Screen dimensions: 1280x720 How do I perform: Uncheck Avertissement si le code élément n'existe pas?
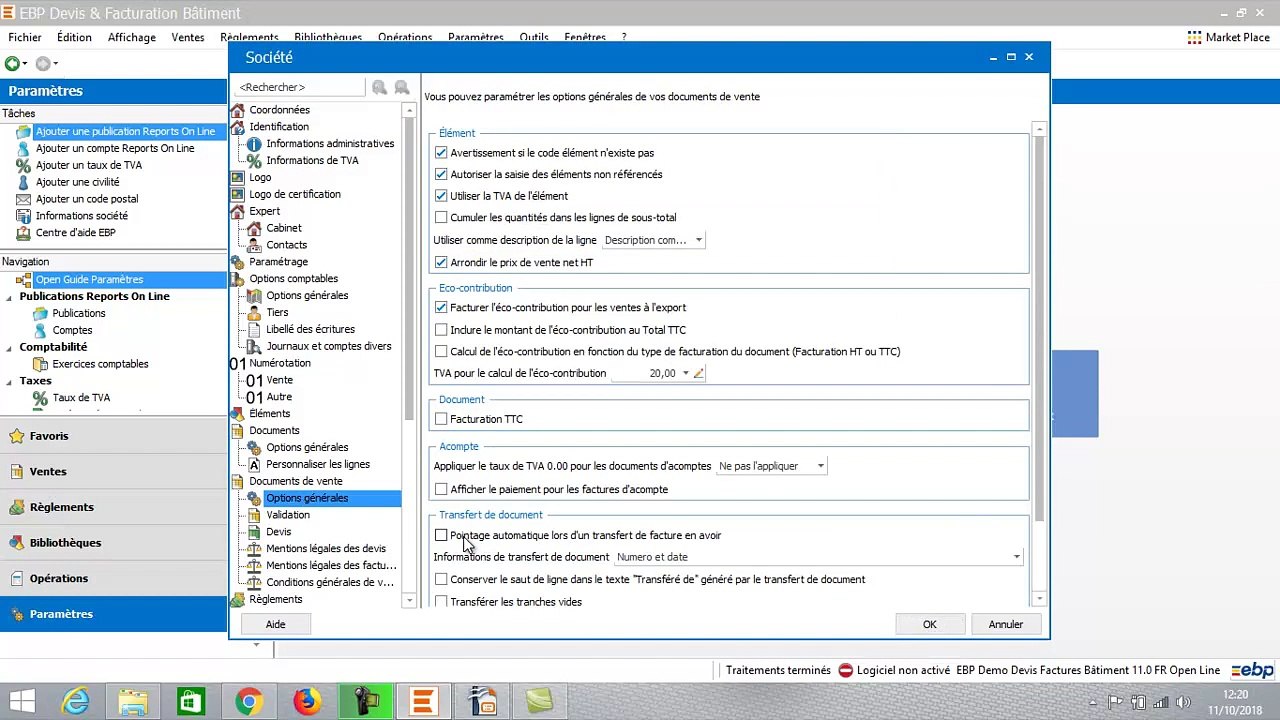[441, 153]
